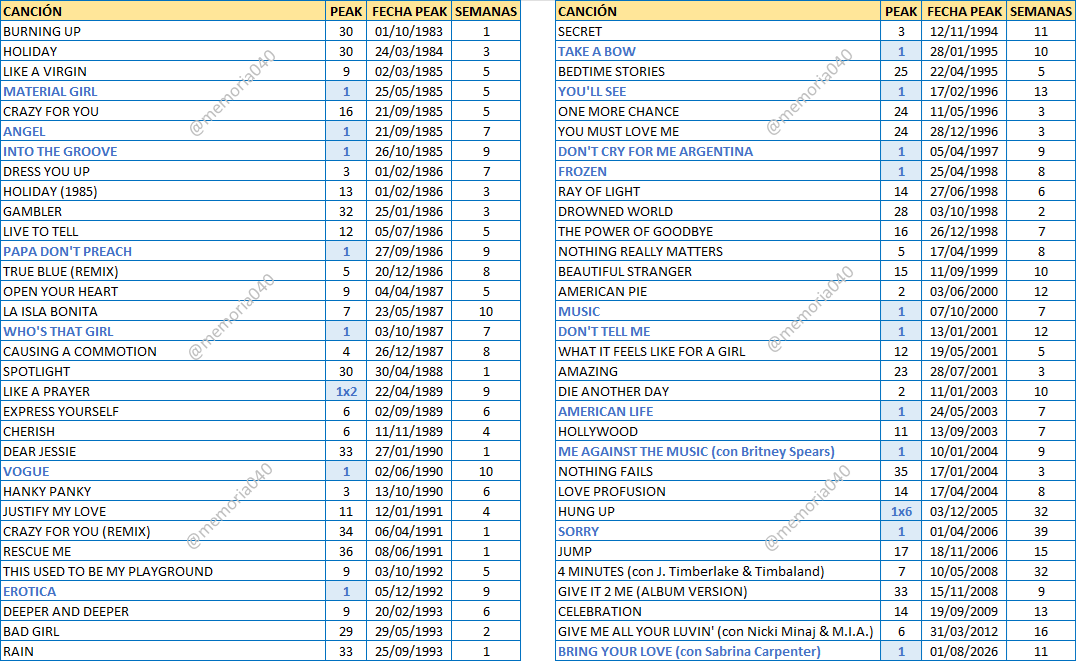Select GIVE ME ALL YOUR LUVIN' cell
Viewport: 1076px width, 661px height.
(716, 631)
